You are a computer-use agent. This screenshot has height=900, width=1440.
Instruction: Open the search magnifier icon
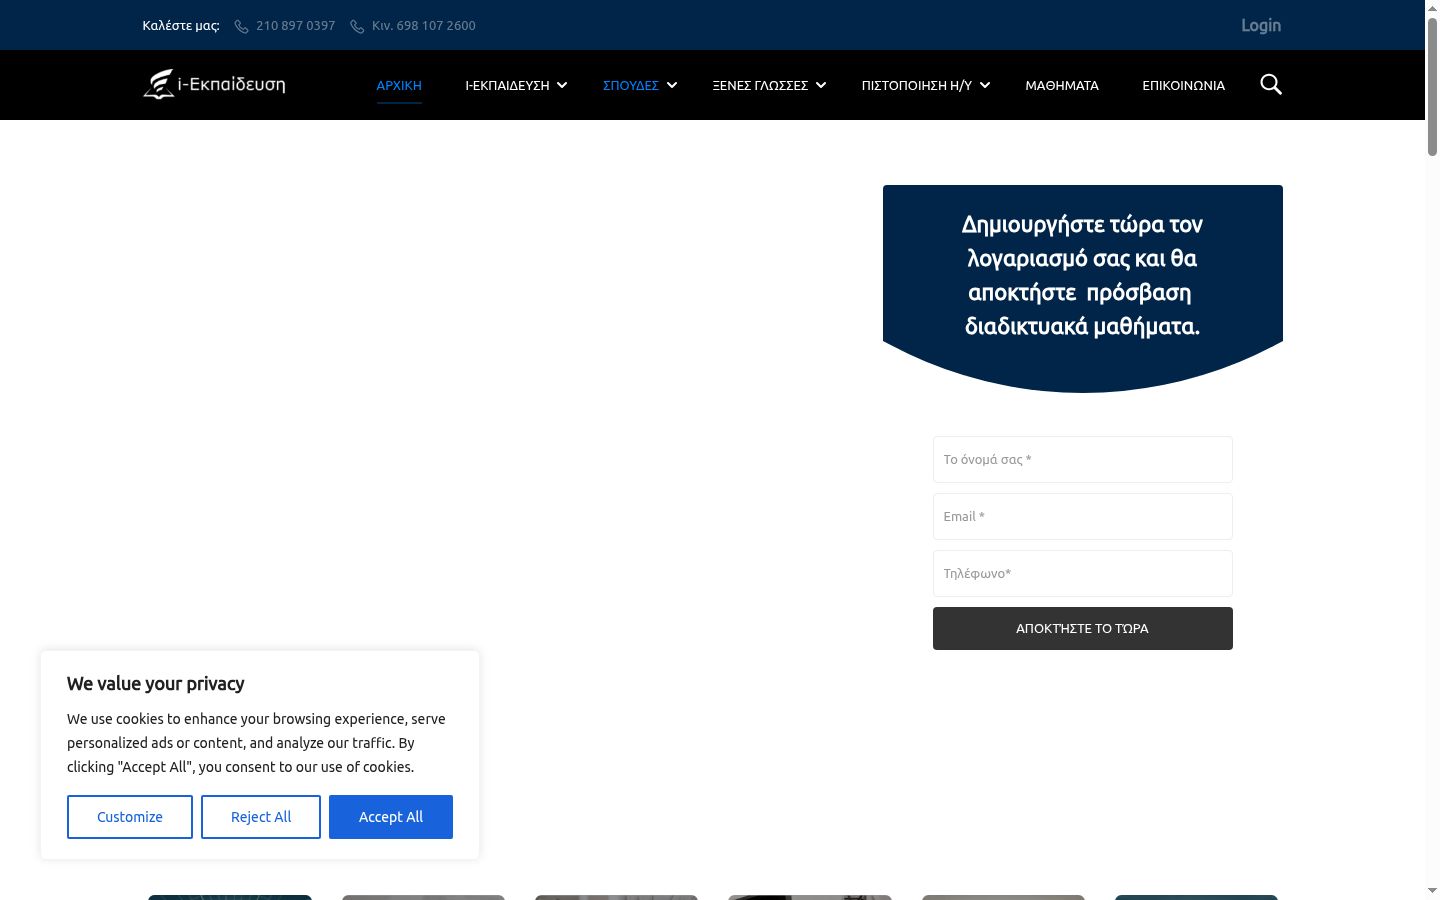(1271, 84)
